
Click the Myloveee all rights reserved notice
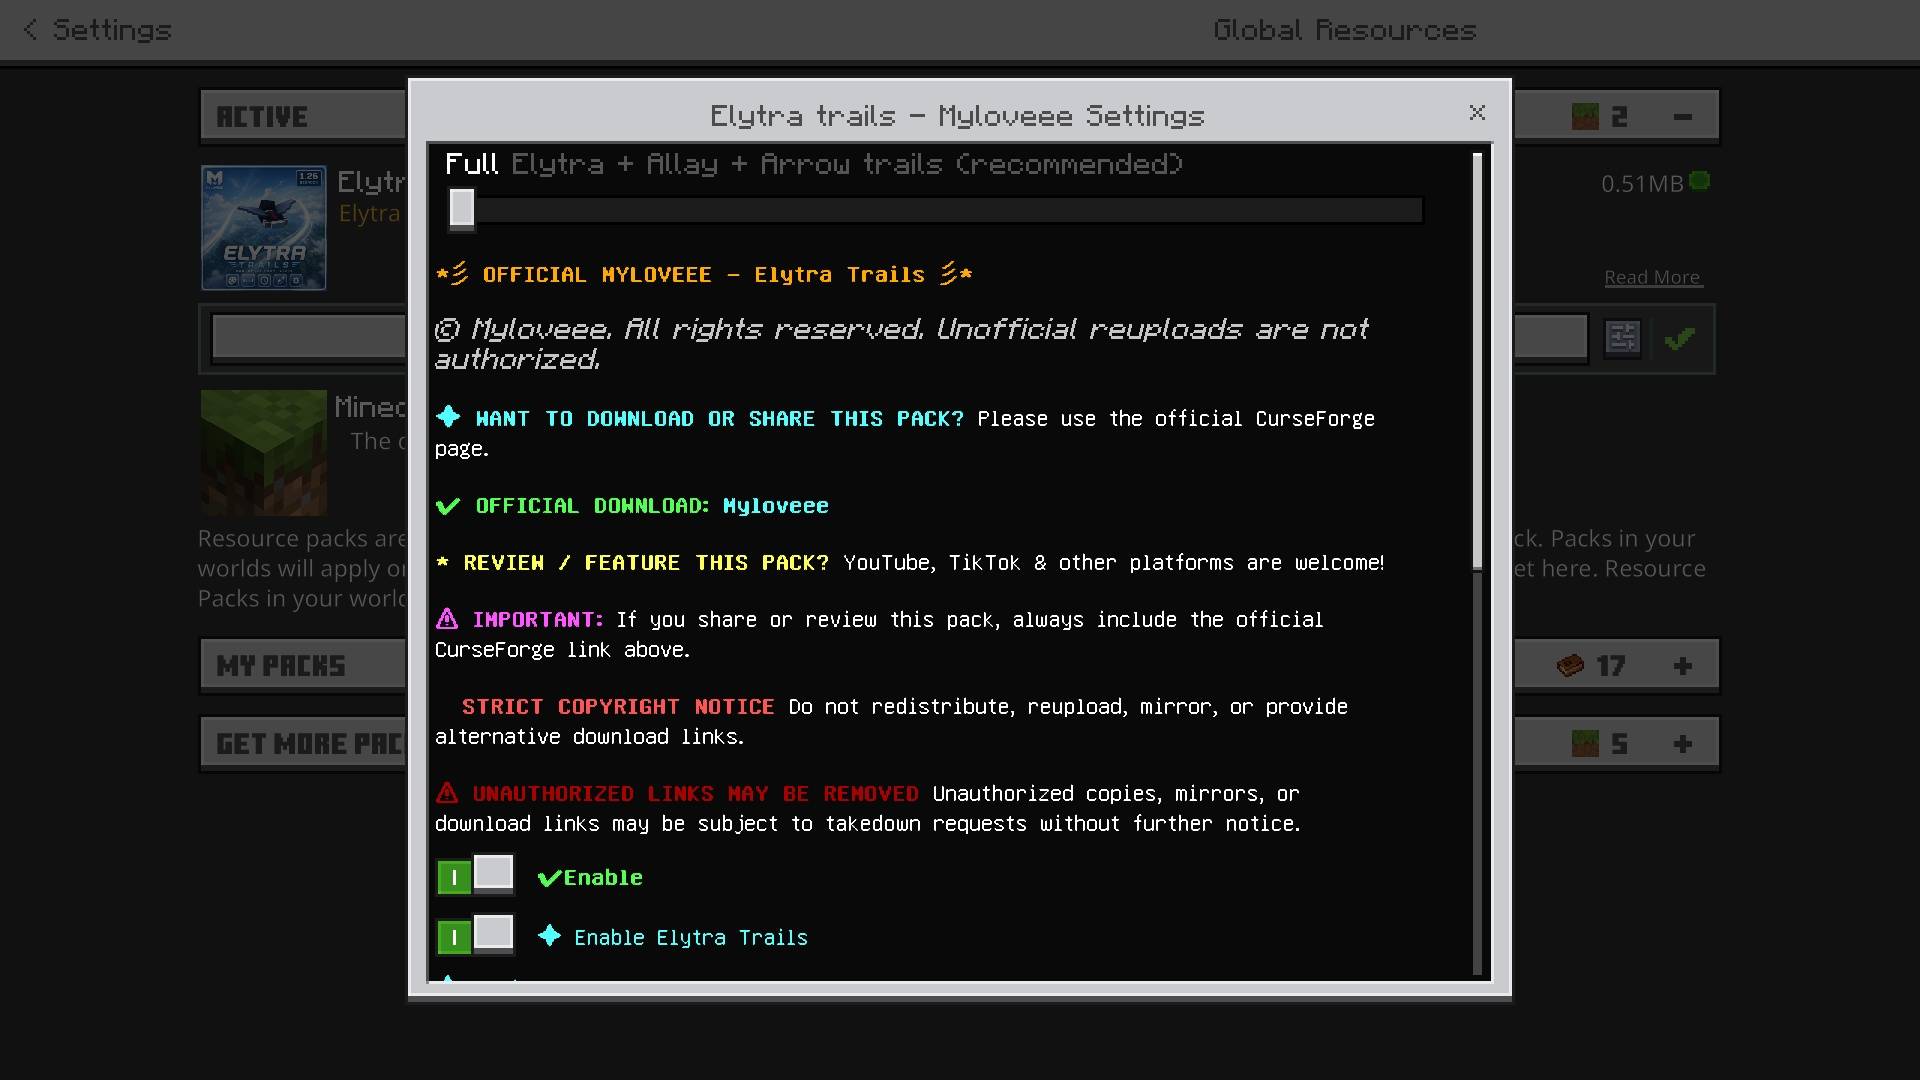pos(901,344)
